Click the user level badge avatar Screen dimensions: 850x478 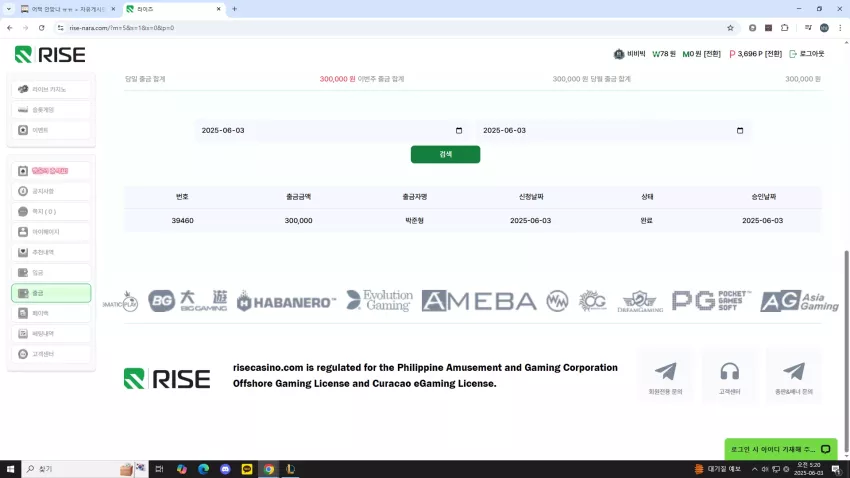coord(619,54)
